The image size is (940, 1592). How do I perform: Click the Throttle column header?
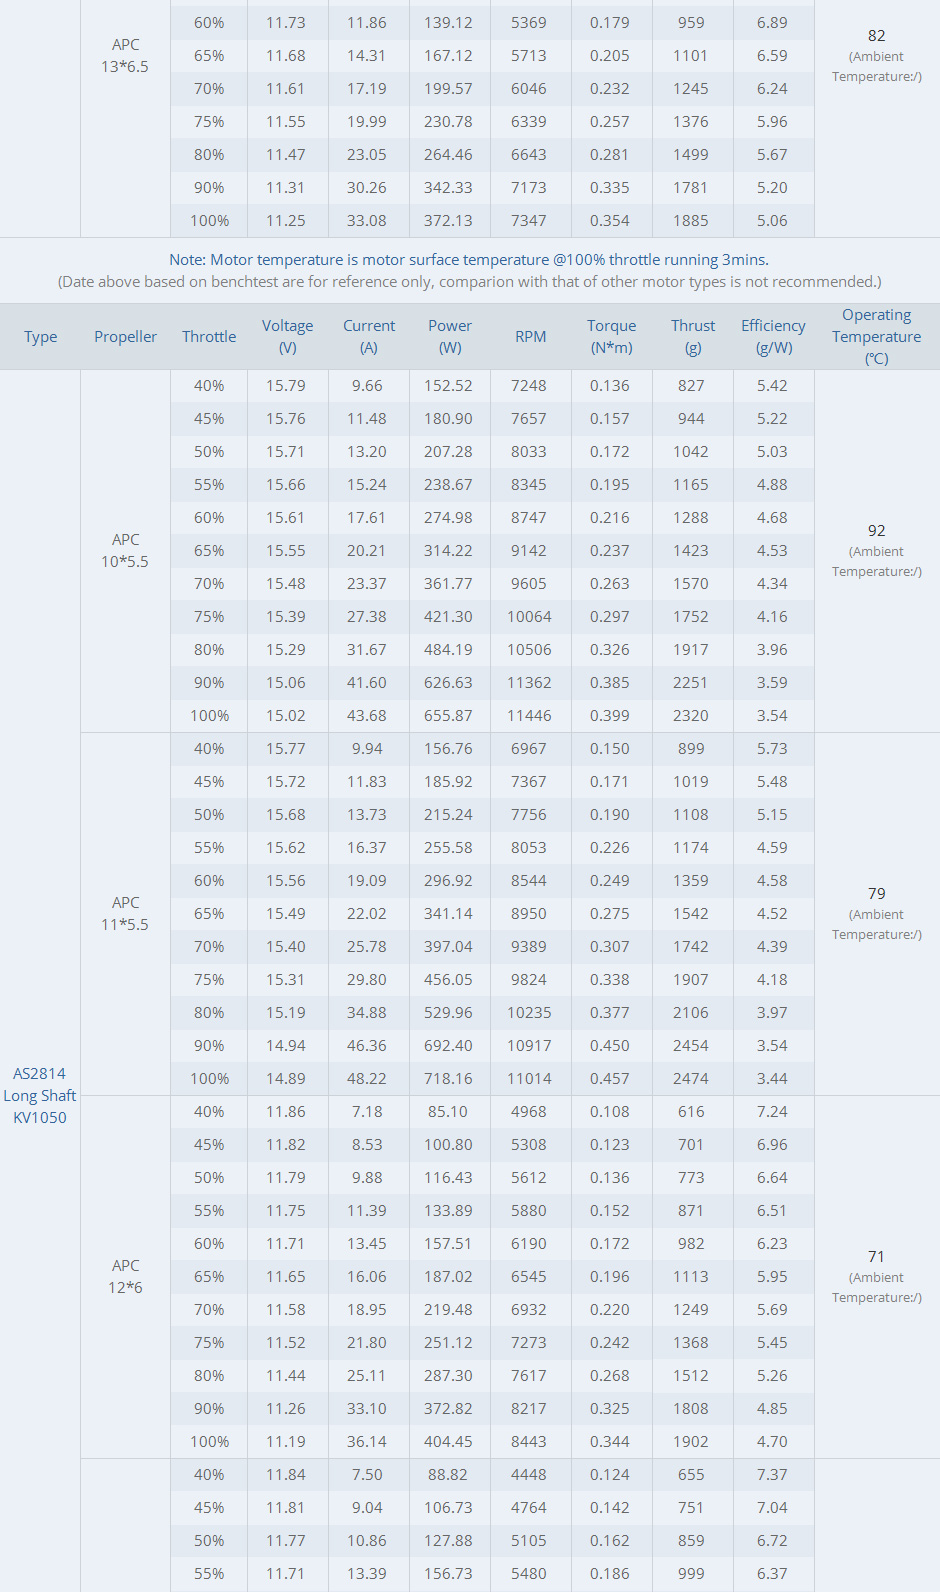pyautogui.click(x=209, y=337)
